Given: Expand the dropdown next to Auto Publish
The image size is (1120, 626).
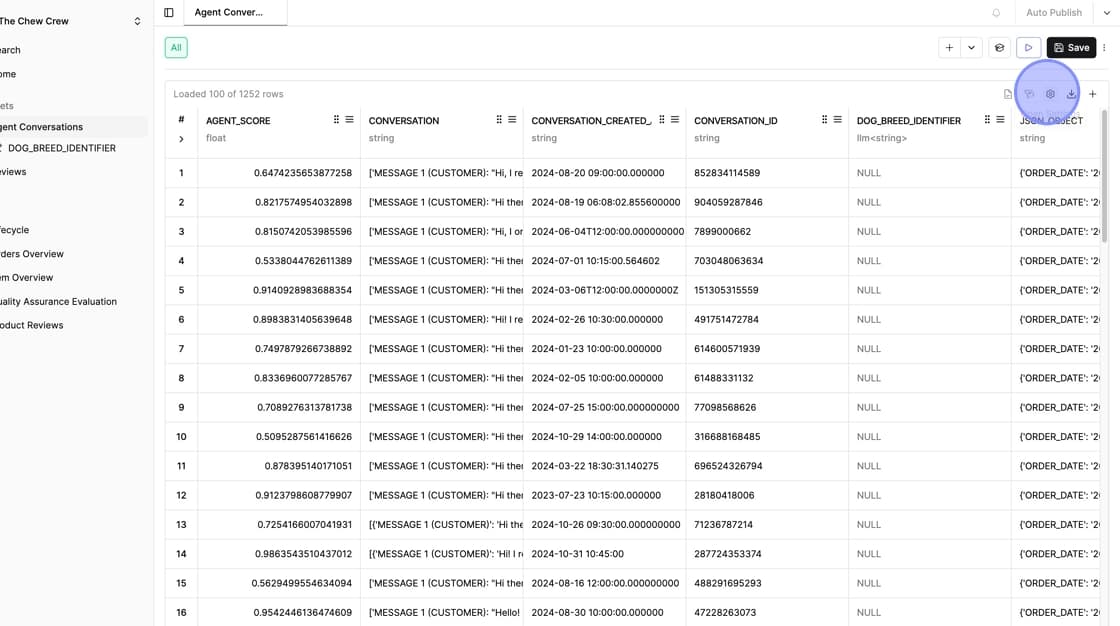Looking at the screenshot, I should pyautogui.click(x=1106, y=13).
